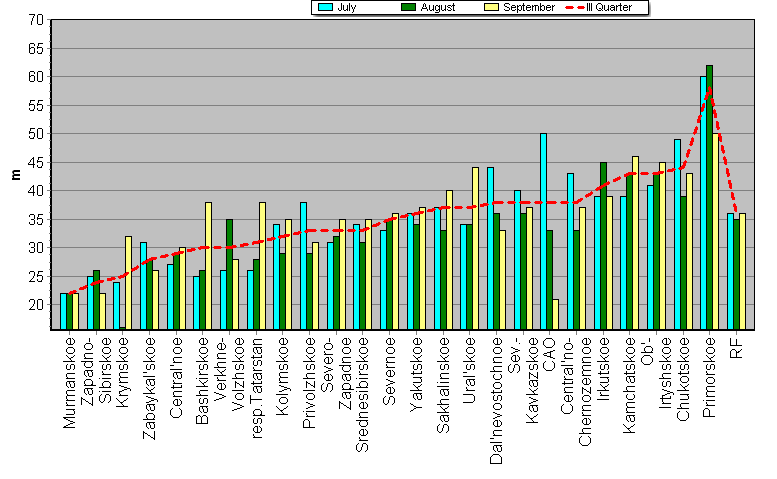Viewport: 777px width, 479px height.
Task: Click the short yellow September bar for CAO
Action: pos(555,314)
